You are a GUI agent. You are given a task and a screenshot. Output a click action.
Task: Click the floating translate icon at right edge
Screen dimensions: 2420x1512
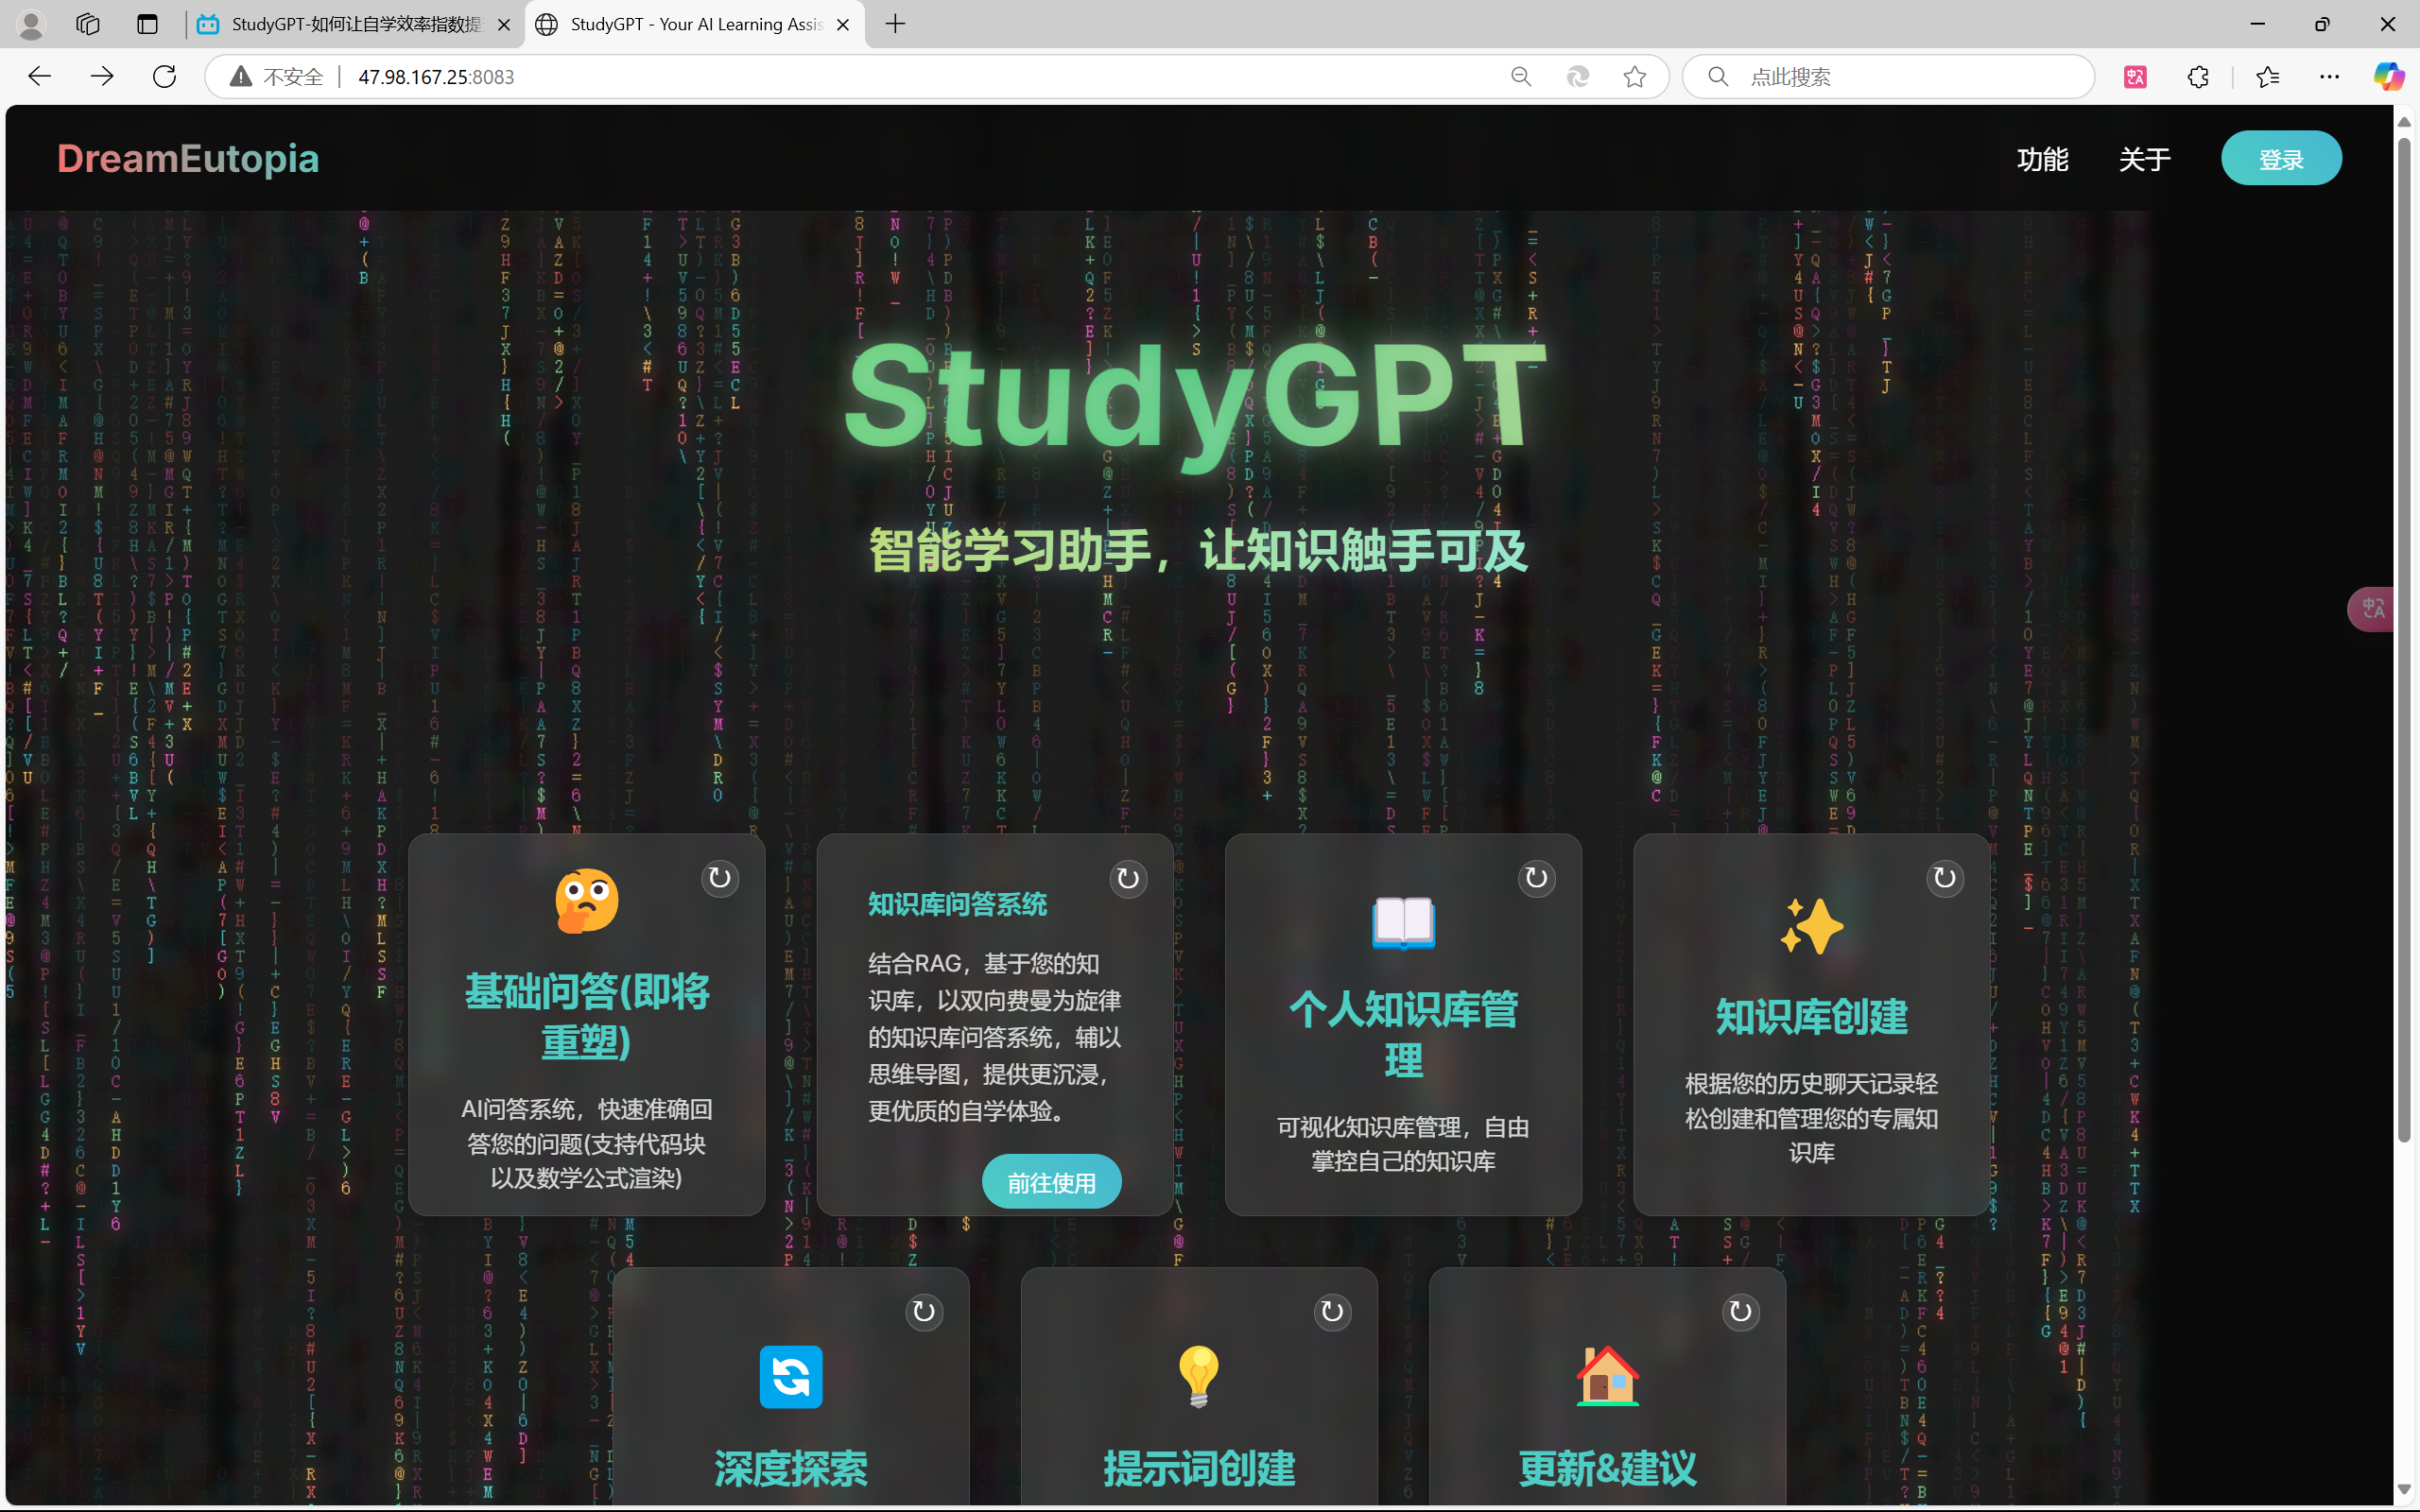[x=2374, y=608]
